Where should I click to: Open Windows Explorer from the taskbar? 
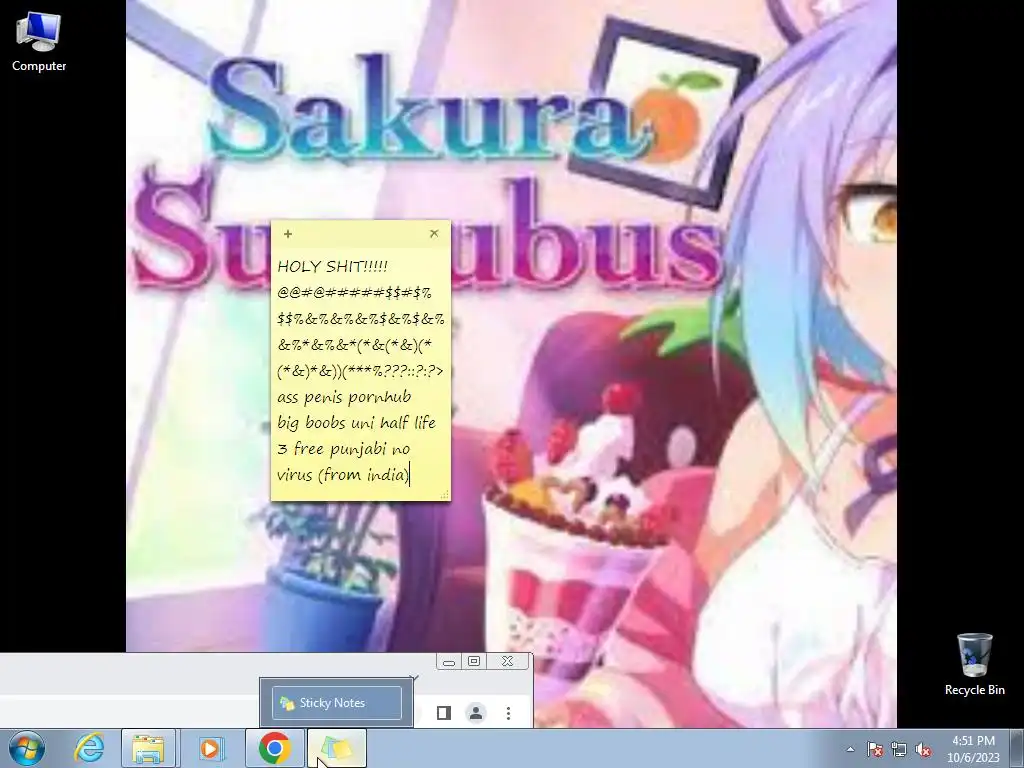click(148, 748)
